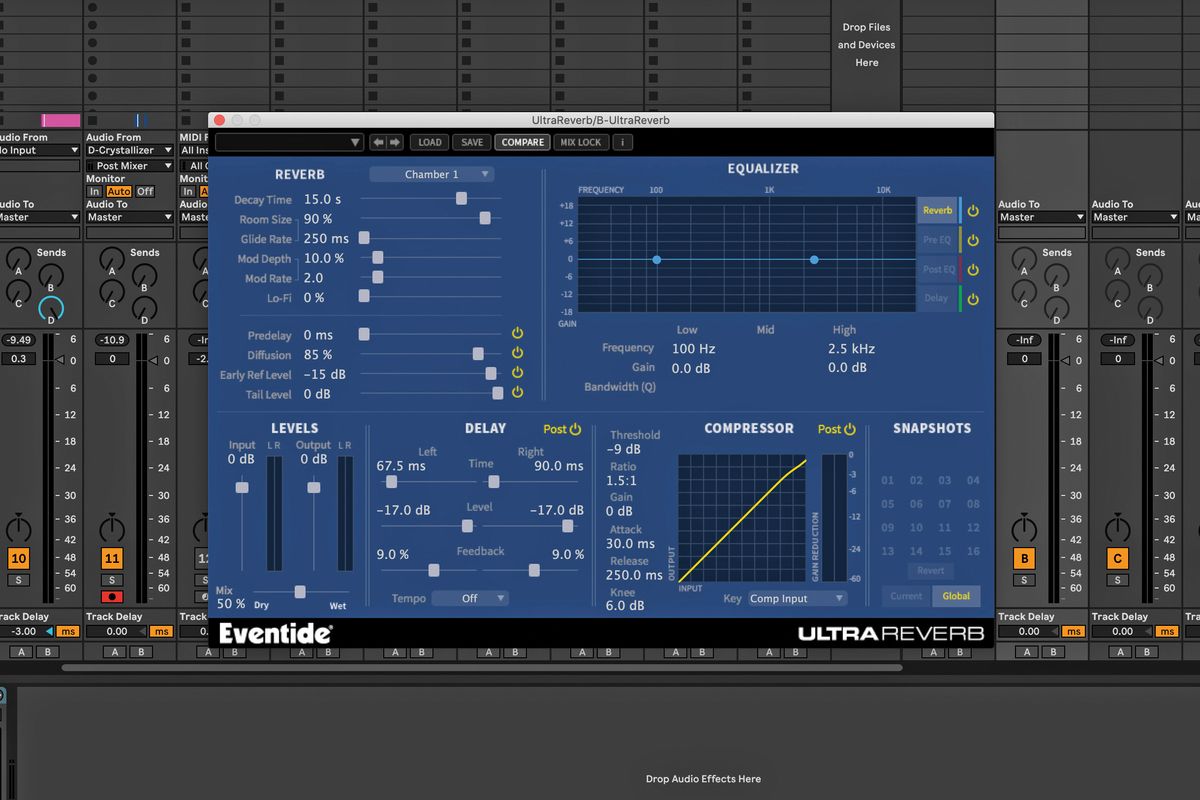Toggle the Compressor Post power switch

(x=849, y=430)
